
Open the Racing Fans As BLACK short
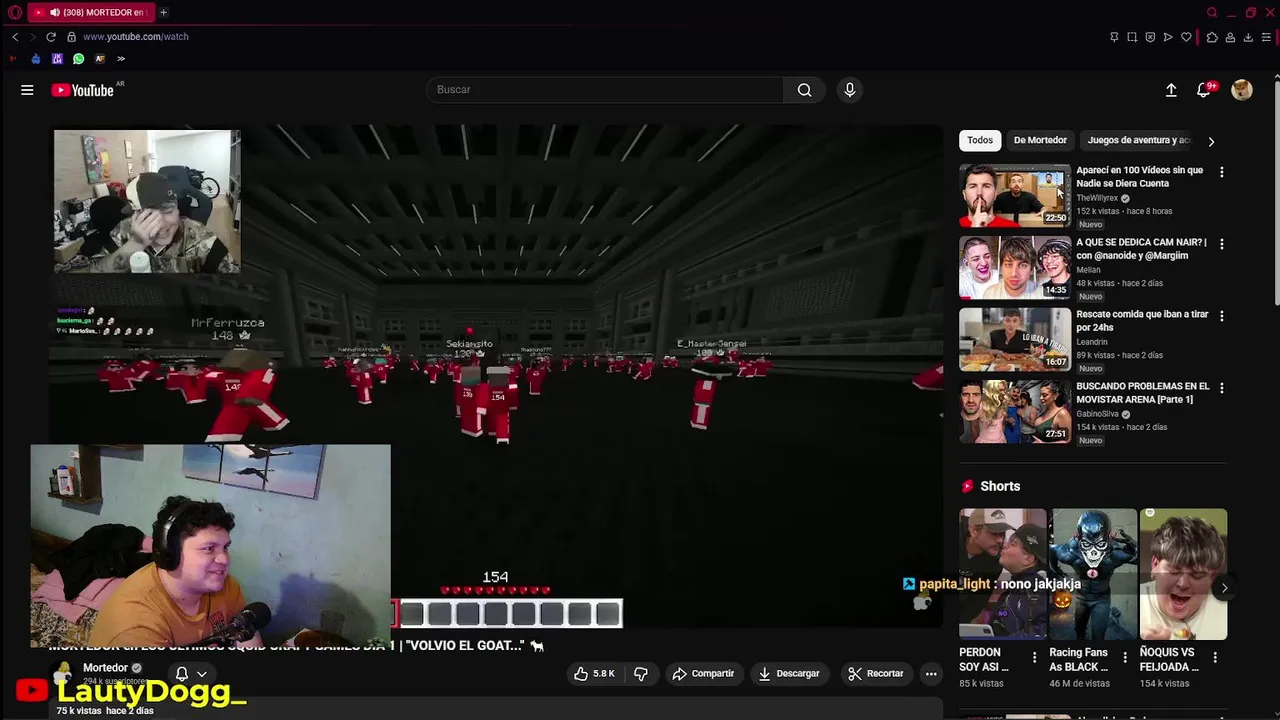coord(1093,574)
